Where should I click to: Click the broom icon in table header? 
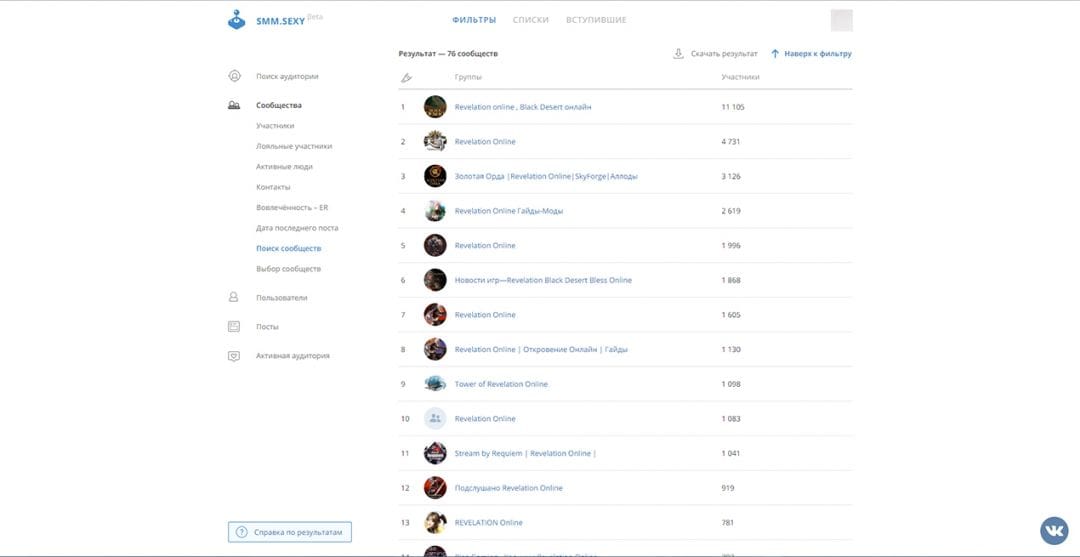[406, 78]
